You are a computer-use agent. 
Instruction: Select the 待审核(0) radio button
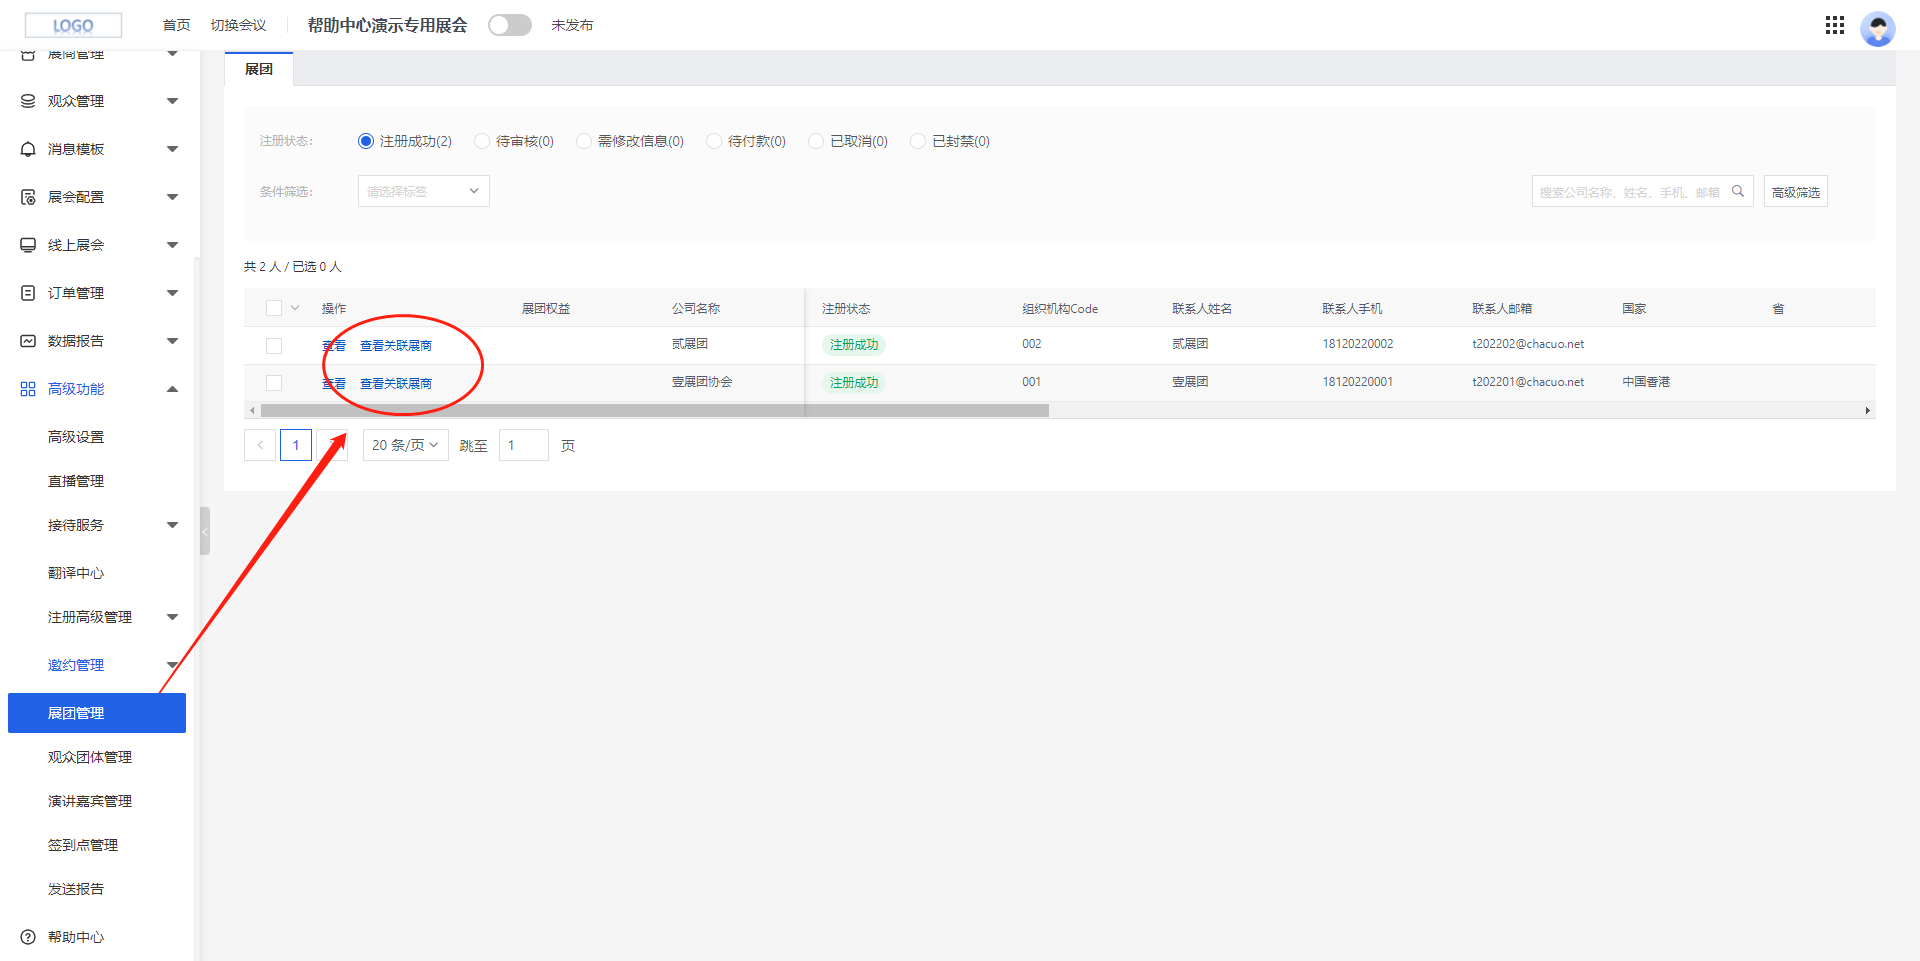[482, 141]
